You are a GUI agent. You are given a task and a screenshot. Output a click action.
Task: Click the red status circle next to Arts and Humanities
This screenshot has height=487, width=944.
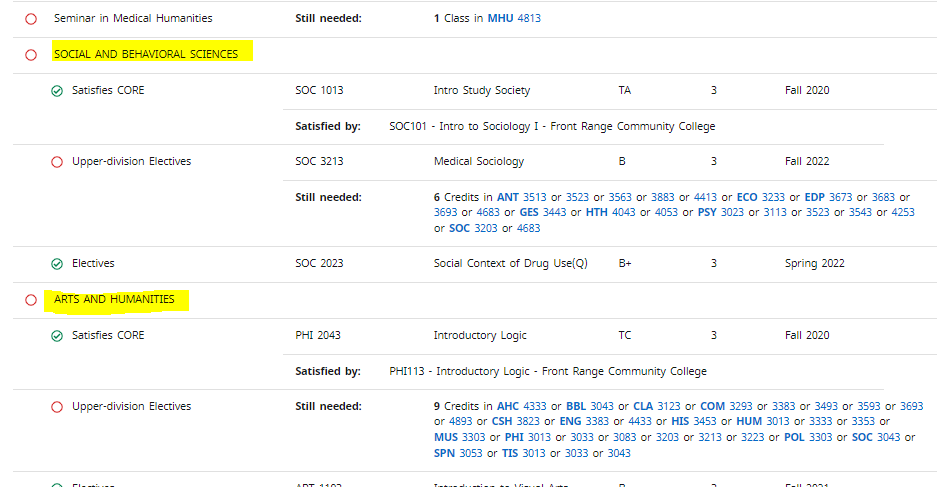(x=31, y=300)
